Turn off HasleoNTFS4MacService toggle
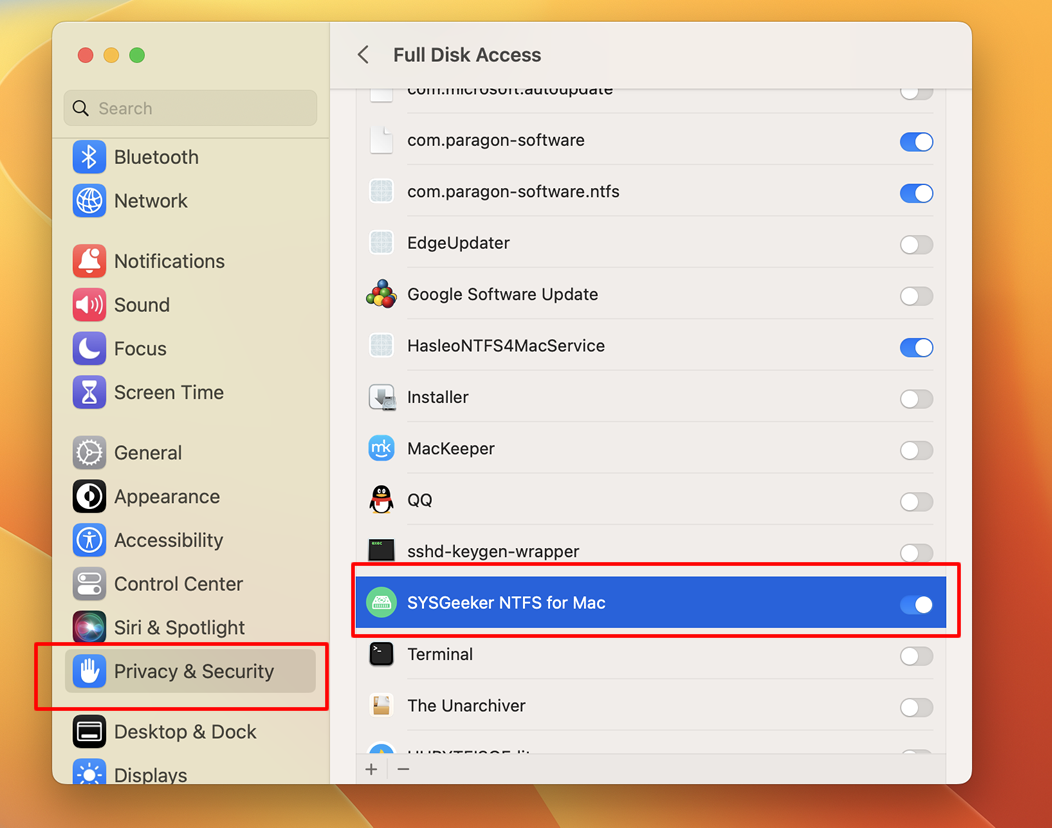The width and height of the screenshot is (1052, 828). click(916, 348)
